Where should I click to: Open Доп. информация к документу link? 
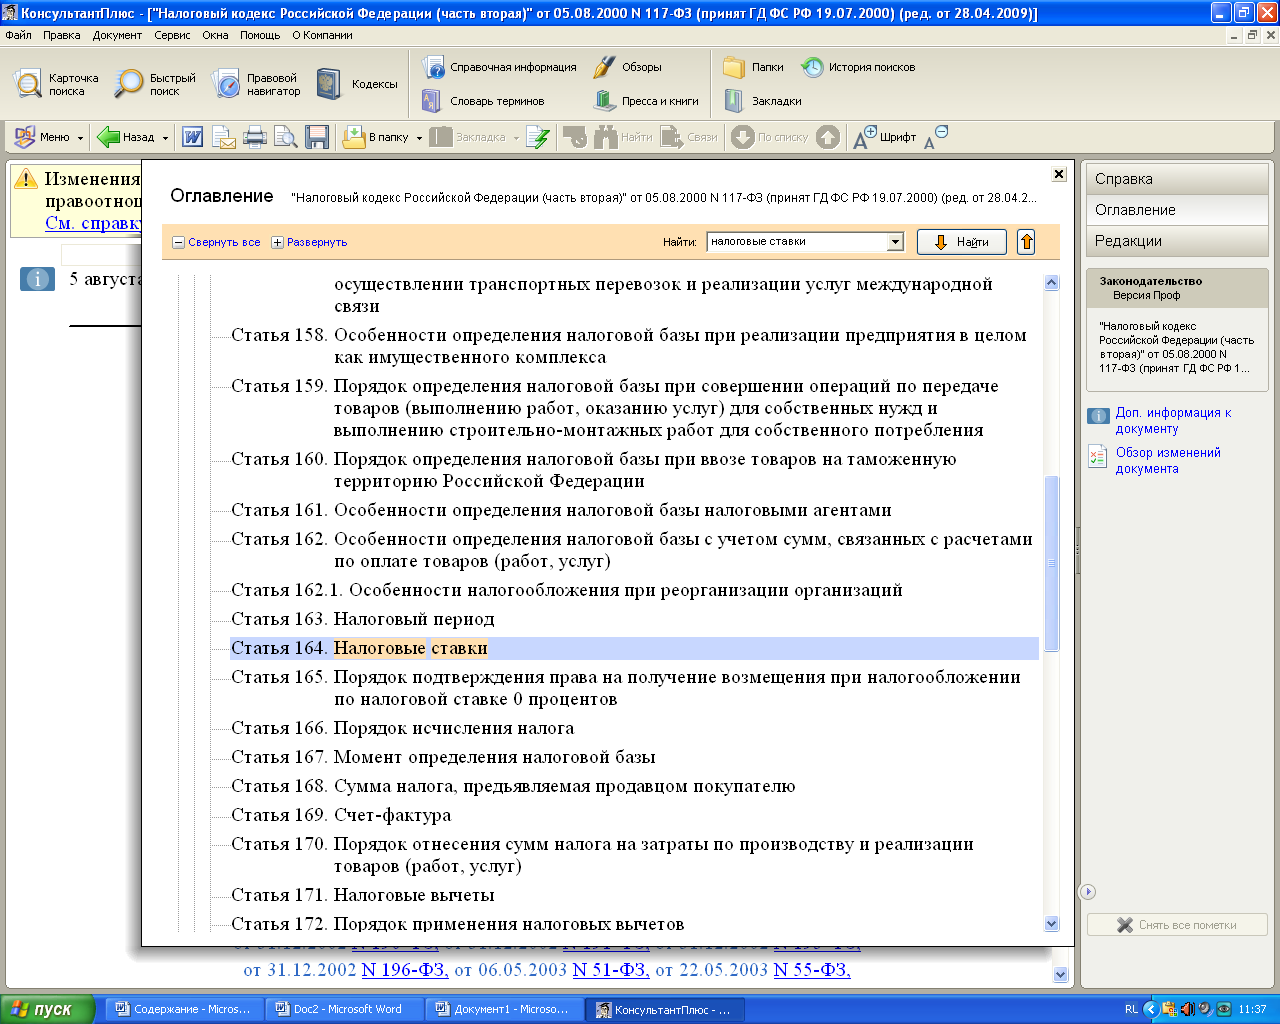pyautogui.click(x=1173, y=420)
